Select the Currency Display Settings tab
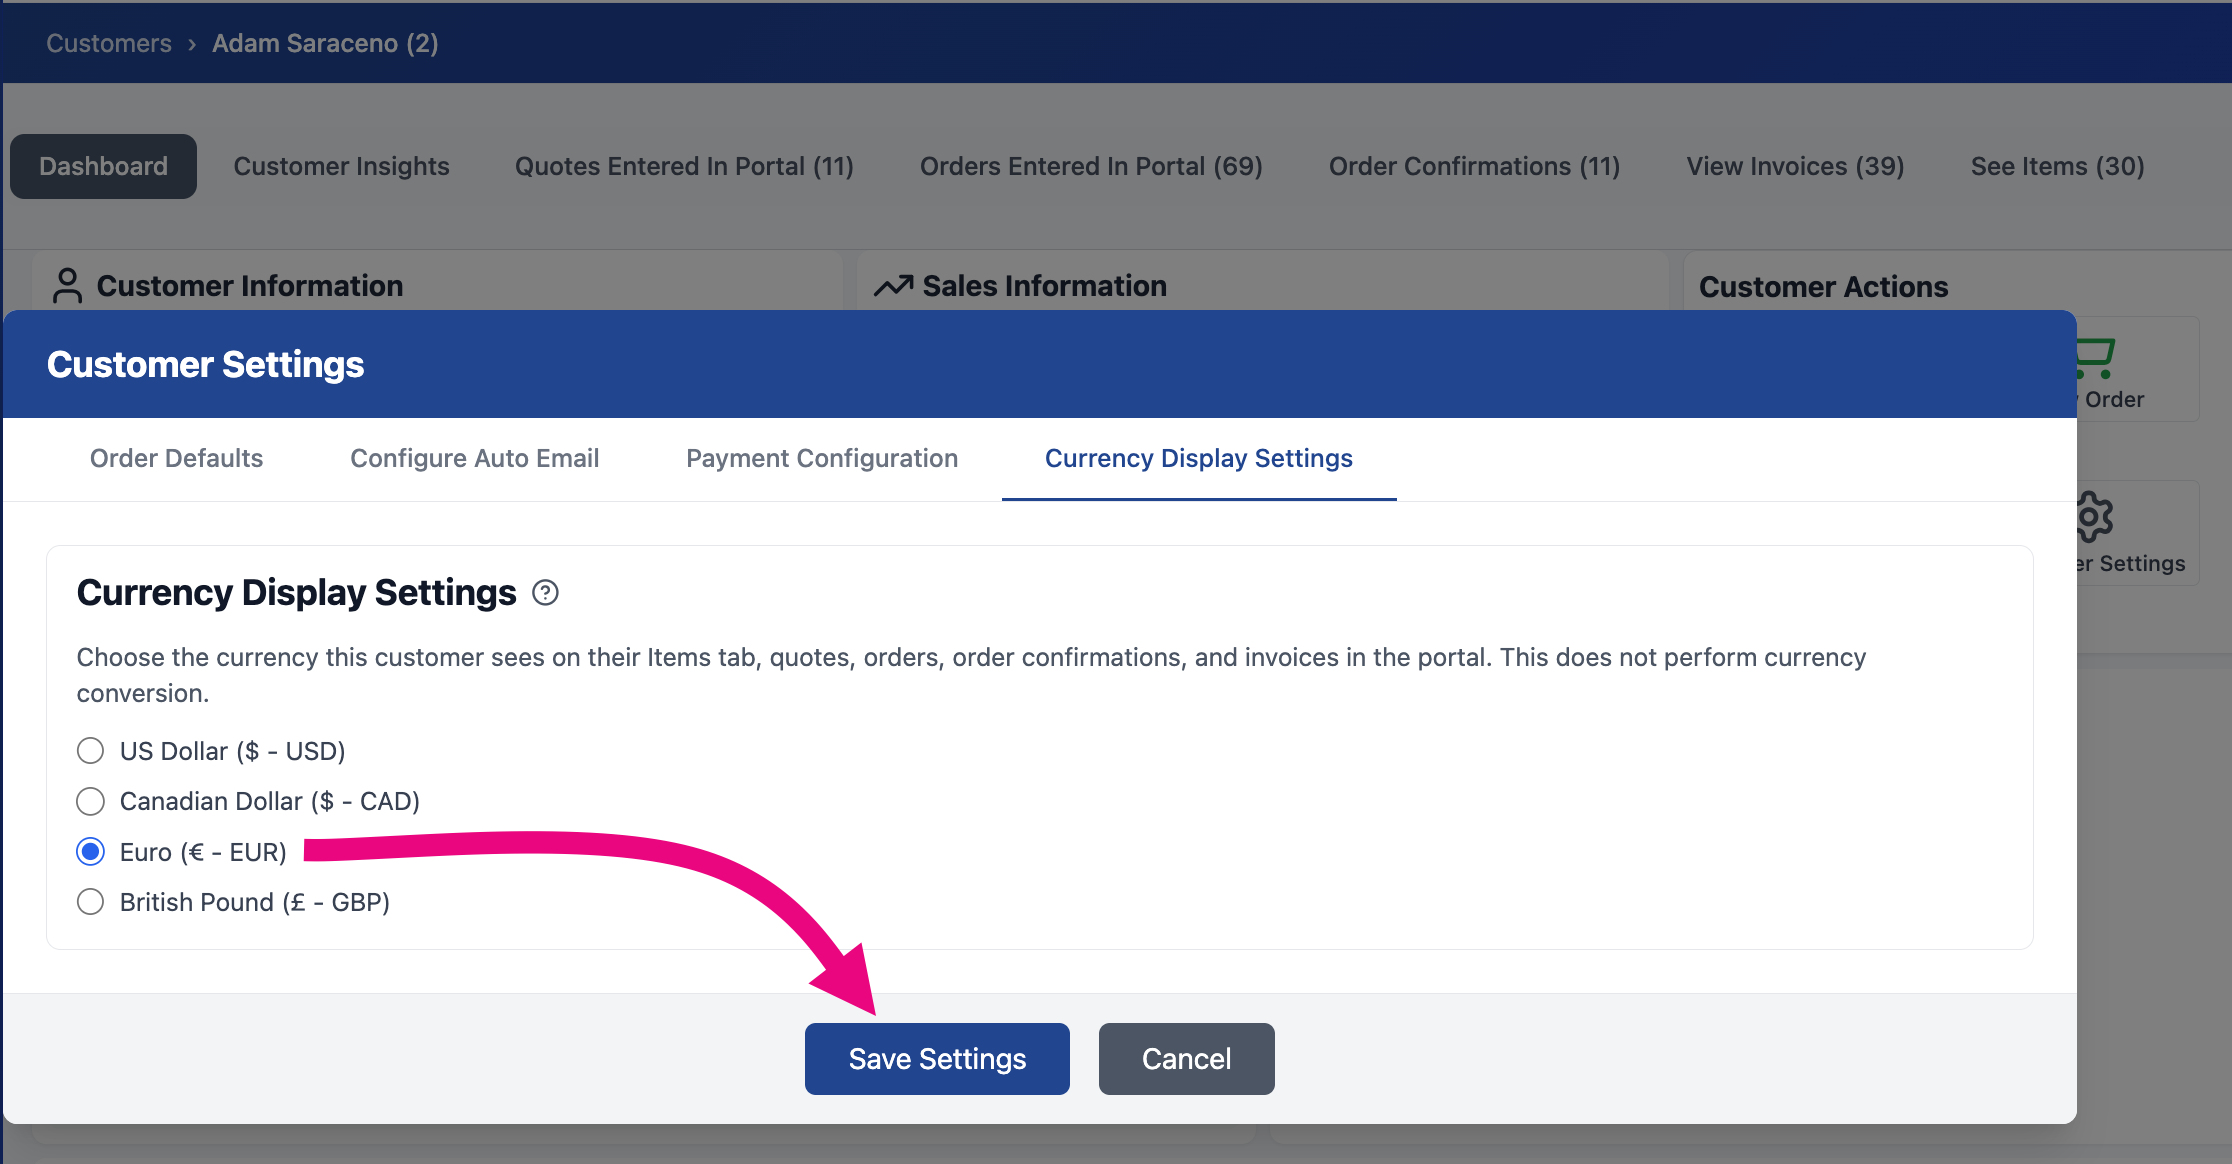The height and width of the screenshot is (1164, 2232). click(x=1199, y=458)
